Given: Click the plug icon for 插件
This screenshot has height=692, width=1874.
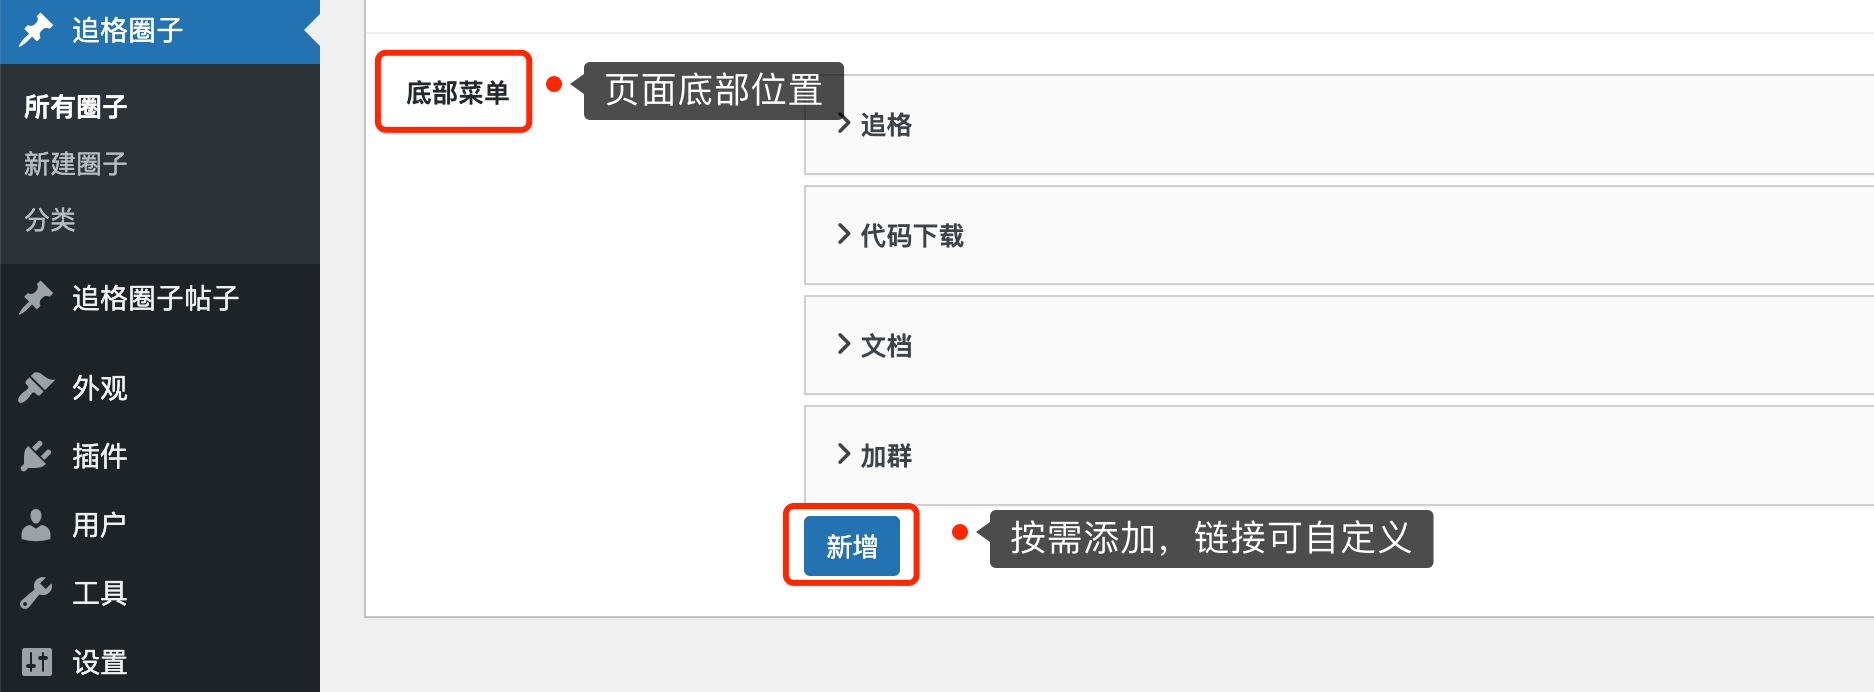Looking at the screenshot, I should [36, 456].
